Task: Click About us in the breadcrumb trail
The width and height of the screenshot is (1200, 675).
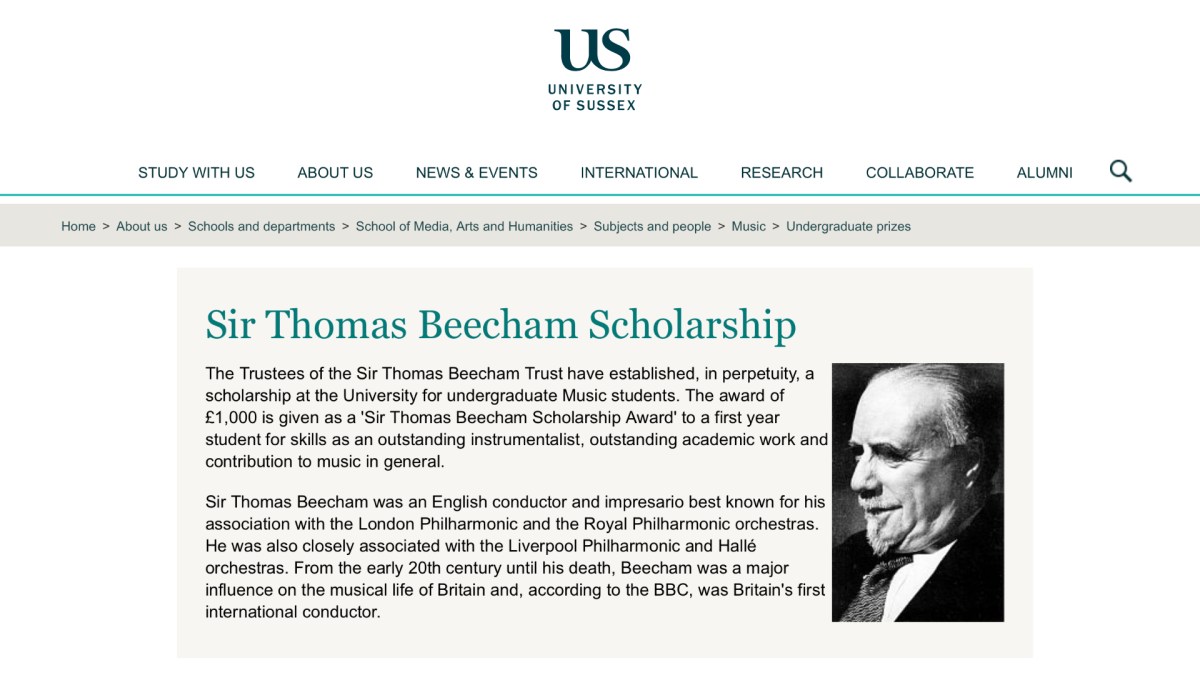Action: tap(141, 226)
